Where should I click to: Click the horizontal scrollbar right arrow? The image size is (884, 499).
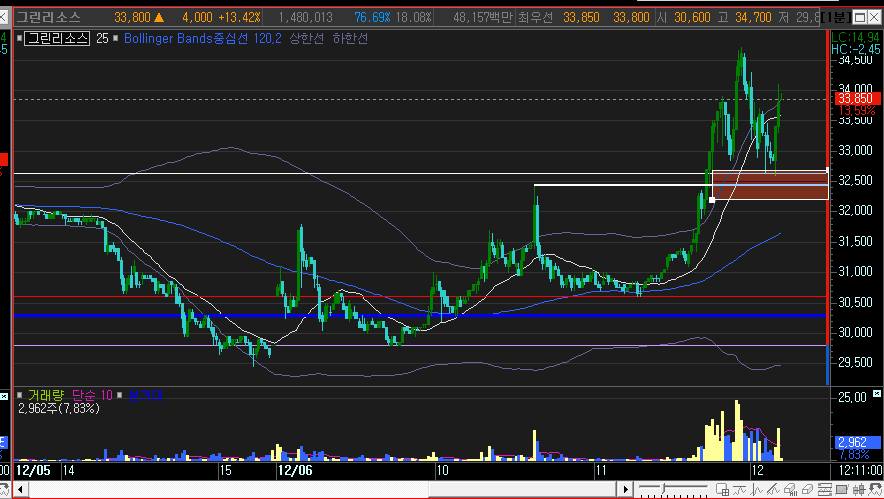click(x=625, y=489)
